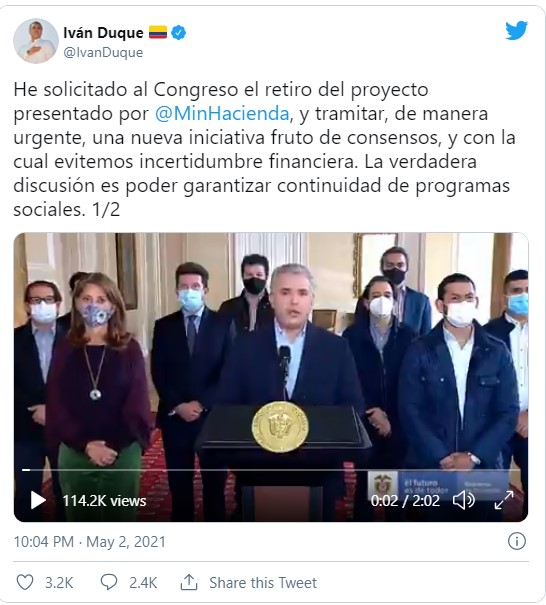Mute the video with speaker icon
546x605 pixels.
463,500
